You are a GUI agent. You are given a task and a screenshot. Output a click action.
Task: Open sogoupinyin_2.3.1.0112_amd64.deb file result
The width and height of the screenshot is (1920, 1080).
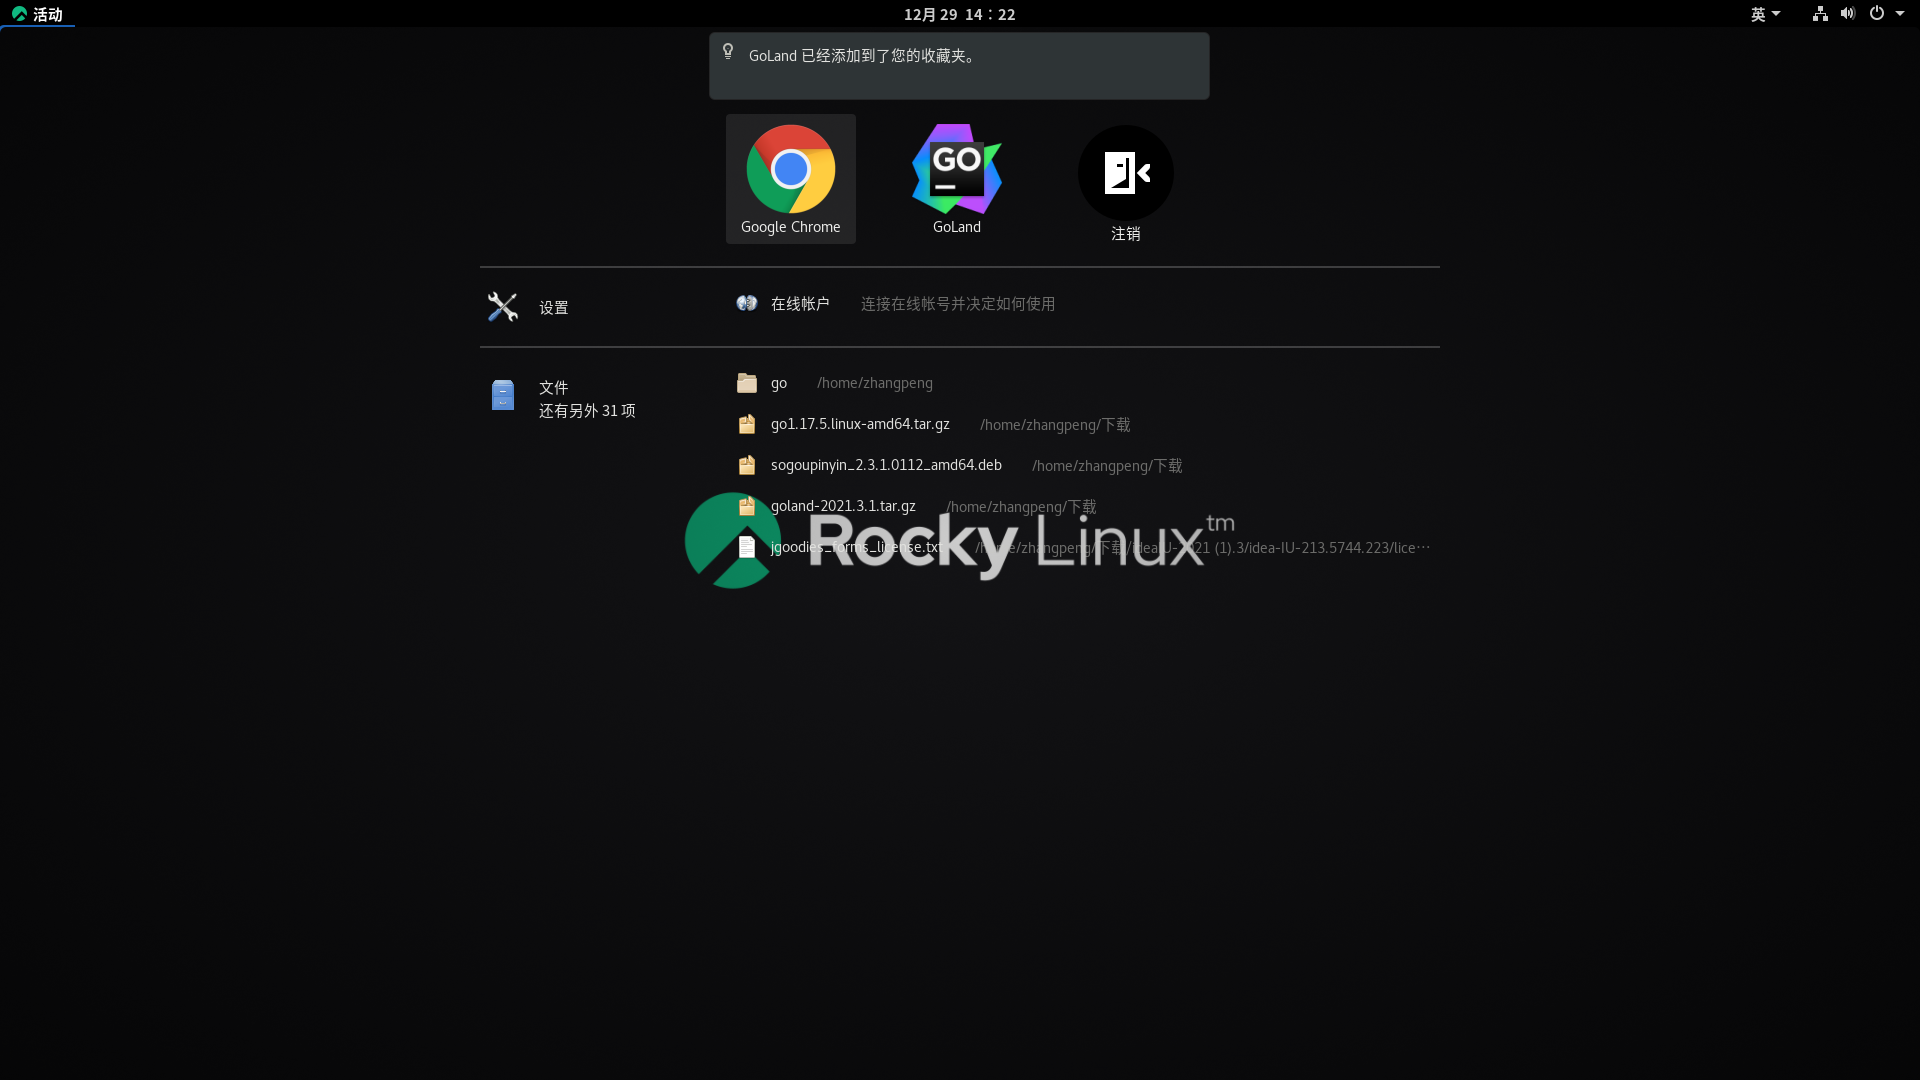click(1084, 465)
